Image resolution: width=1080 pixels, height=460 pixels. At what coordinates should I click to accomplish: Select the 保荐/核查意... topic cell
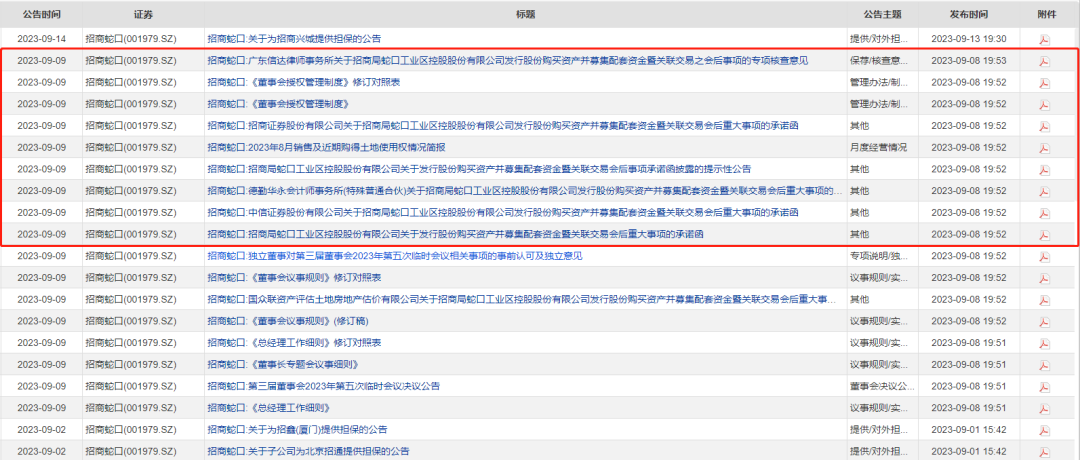tap(879, 61)
